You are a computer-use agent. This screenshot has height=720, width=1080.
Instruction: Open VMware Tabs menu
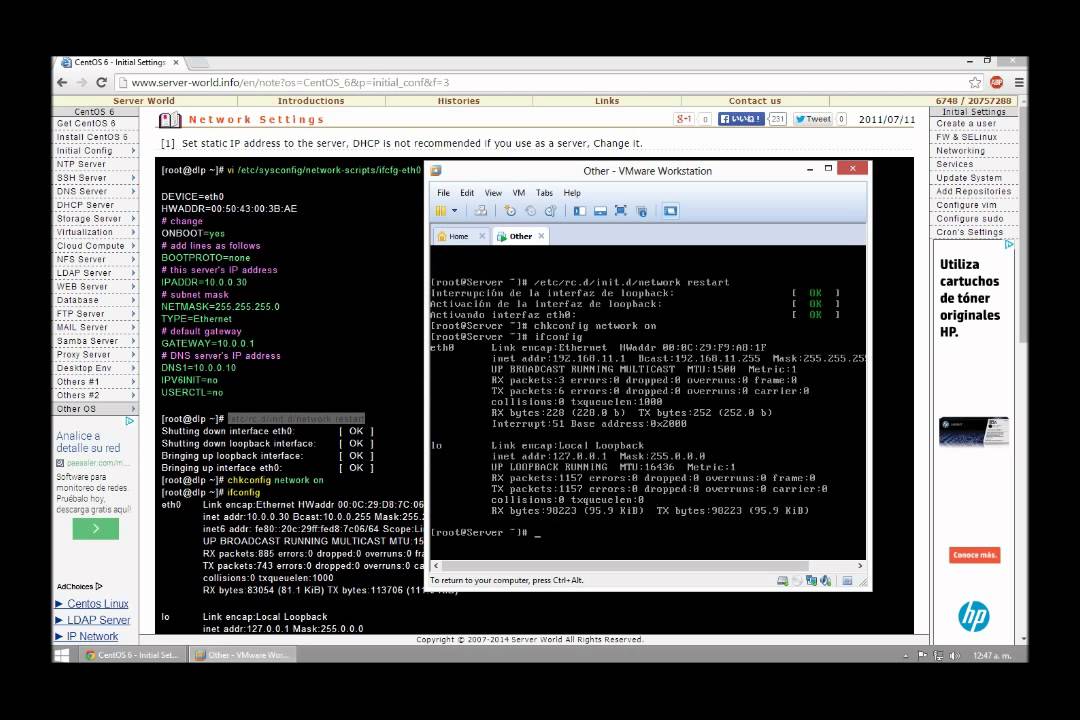[544, 193]
